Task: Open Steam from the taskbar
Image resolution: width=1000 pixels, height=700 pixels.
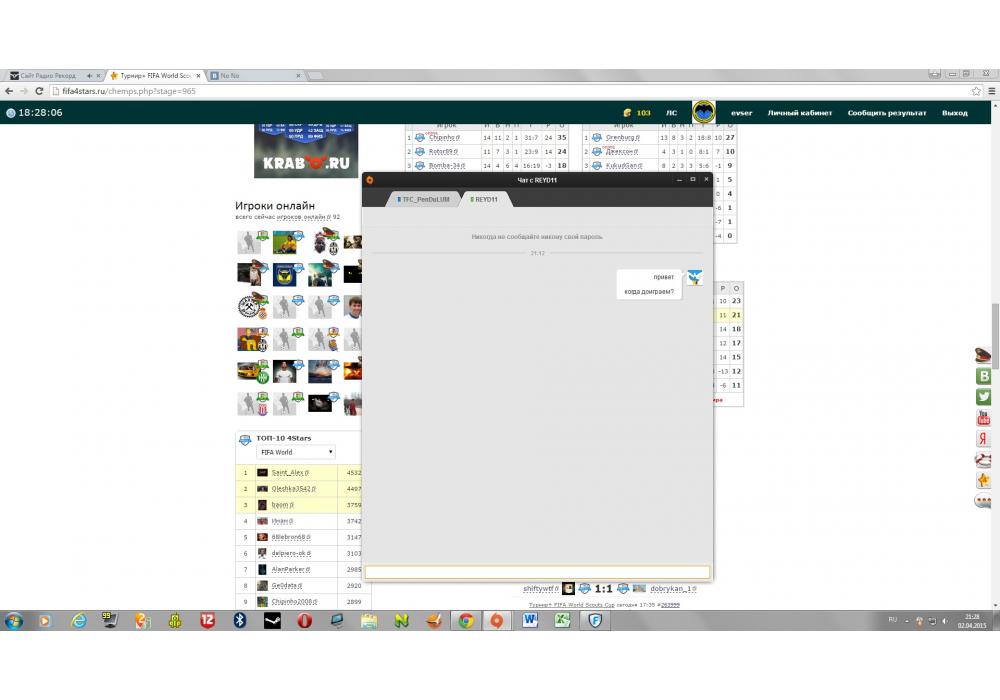Action: [272, 620]
